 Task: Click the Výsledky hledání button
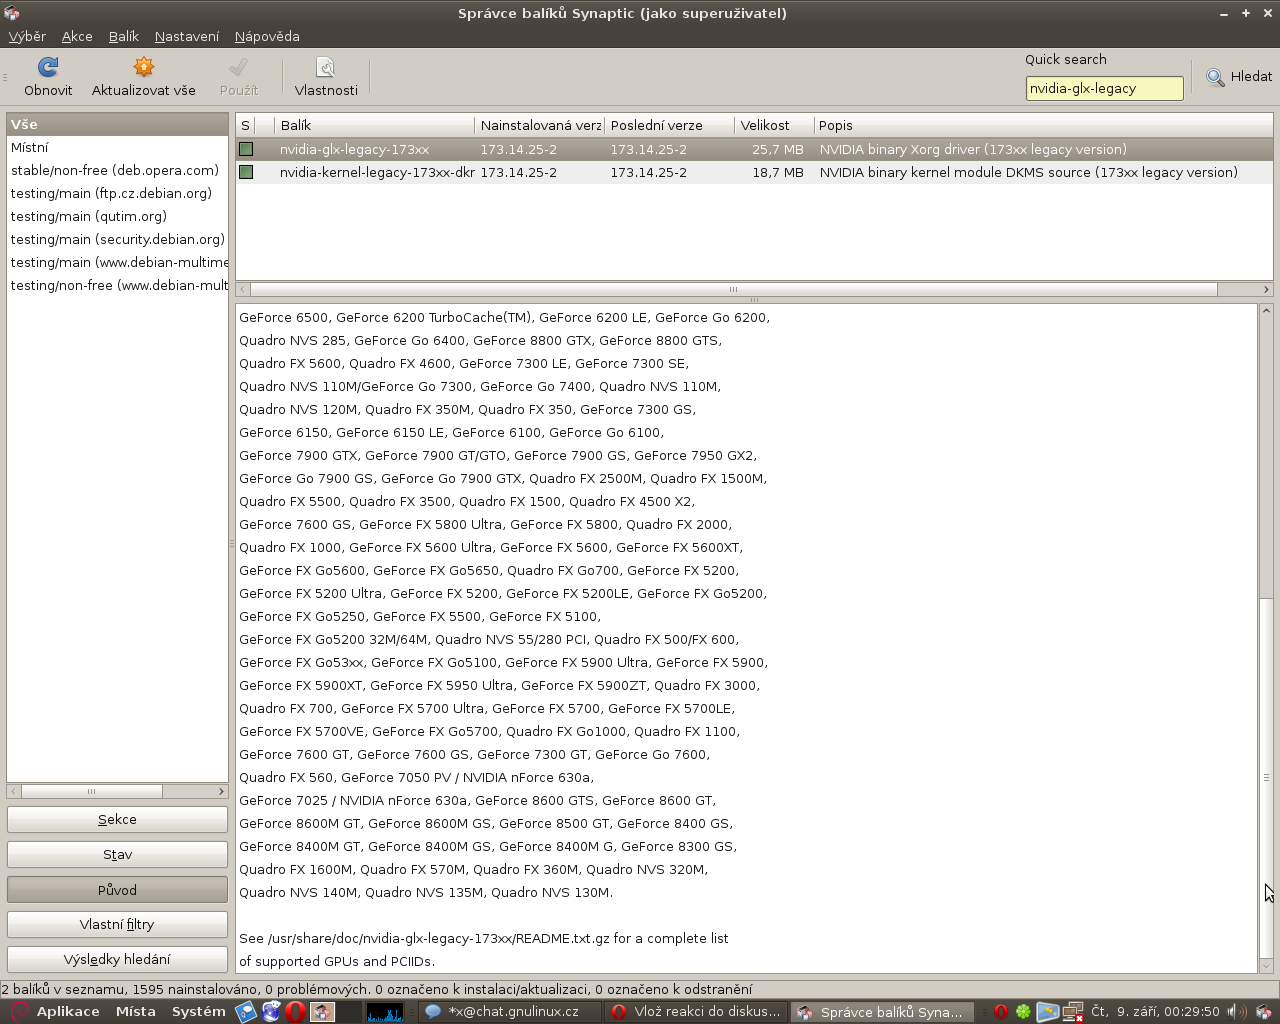tap(117, 959)
